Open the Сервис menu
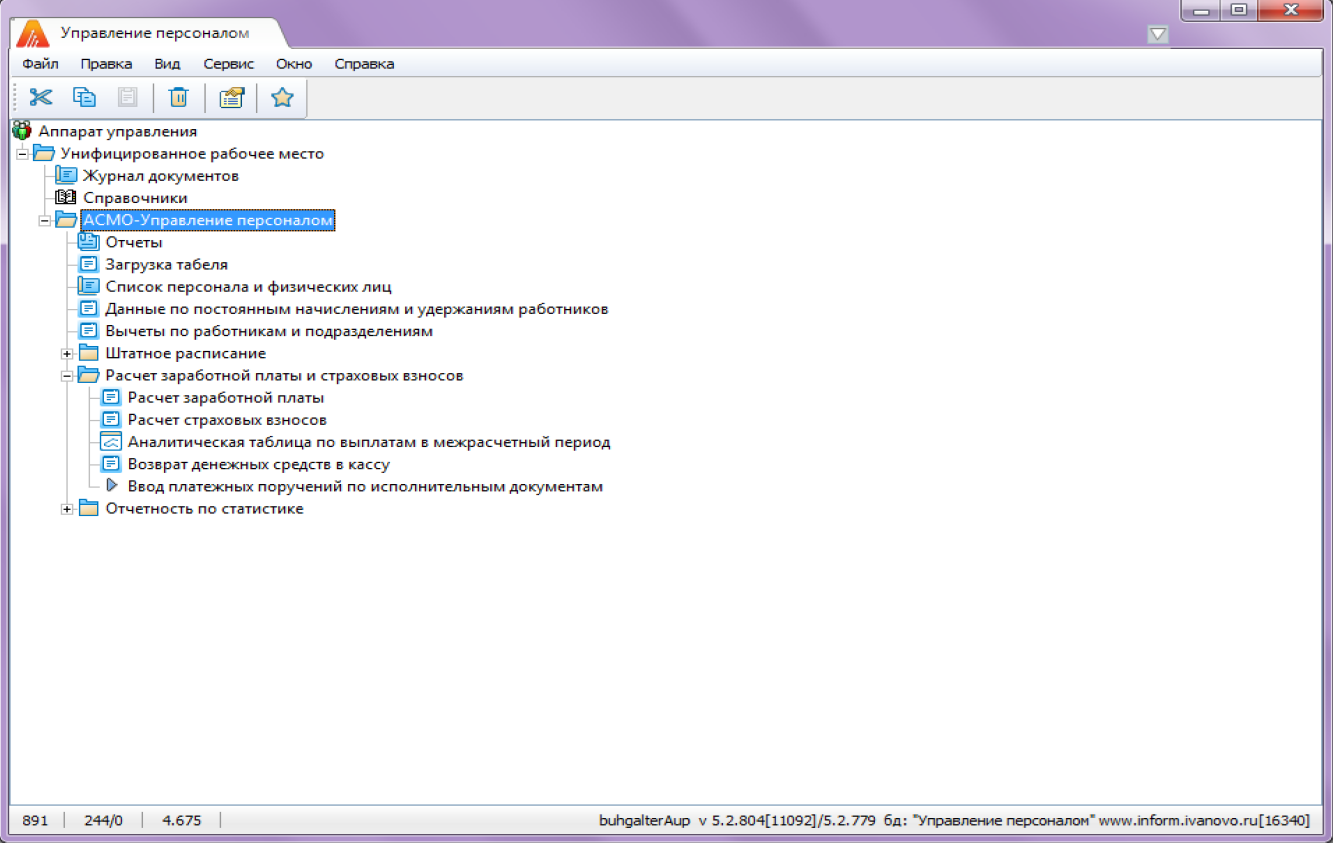 point(229,63)
